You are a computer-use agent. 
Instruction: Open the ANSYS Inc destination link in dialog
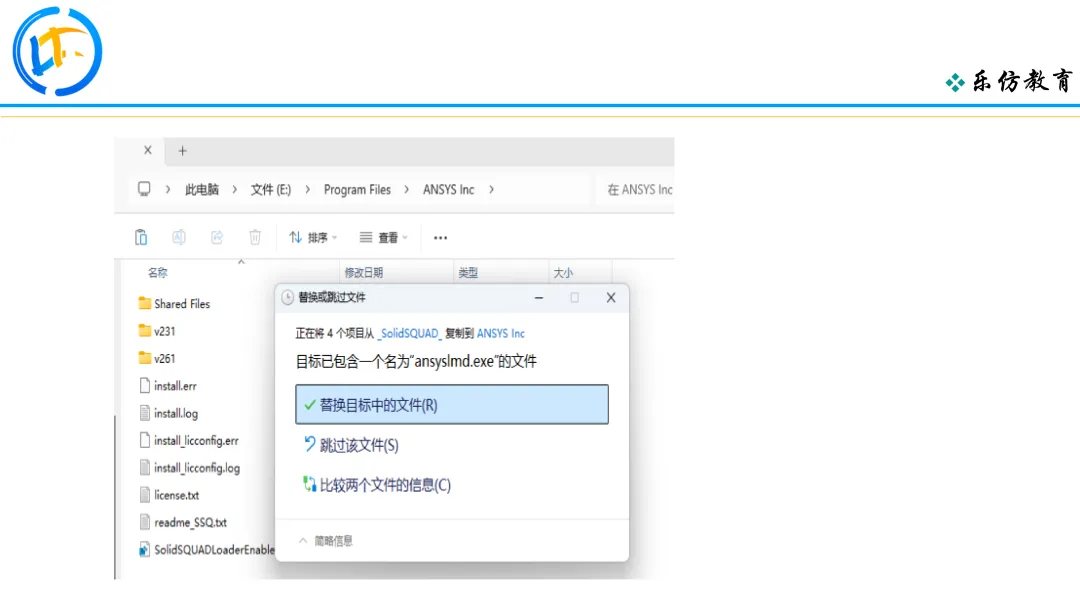point(501,333)
